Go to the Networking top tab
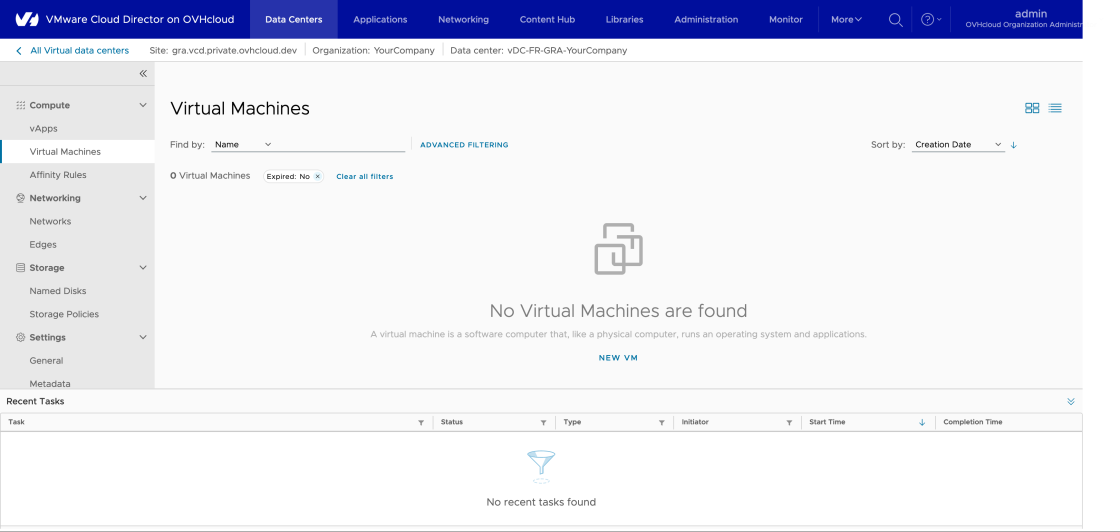Screen dimensions: 1120x532 click(x=464, y=19)
